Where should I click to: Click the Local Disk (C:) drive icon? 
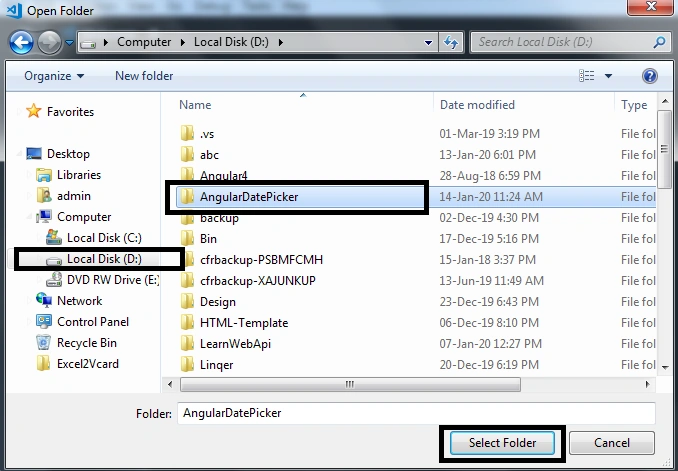point(54,237)
